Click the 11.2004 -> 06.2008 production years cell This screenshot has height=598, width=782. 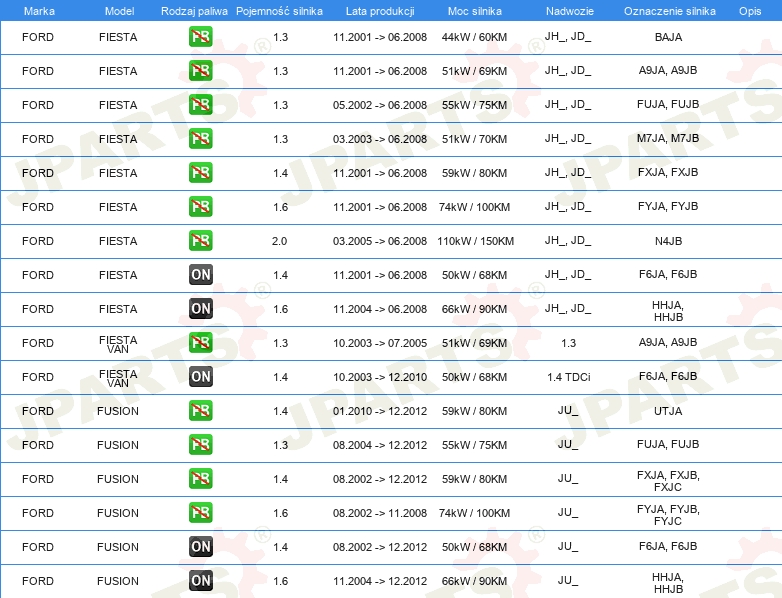tap(380, 309)
